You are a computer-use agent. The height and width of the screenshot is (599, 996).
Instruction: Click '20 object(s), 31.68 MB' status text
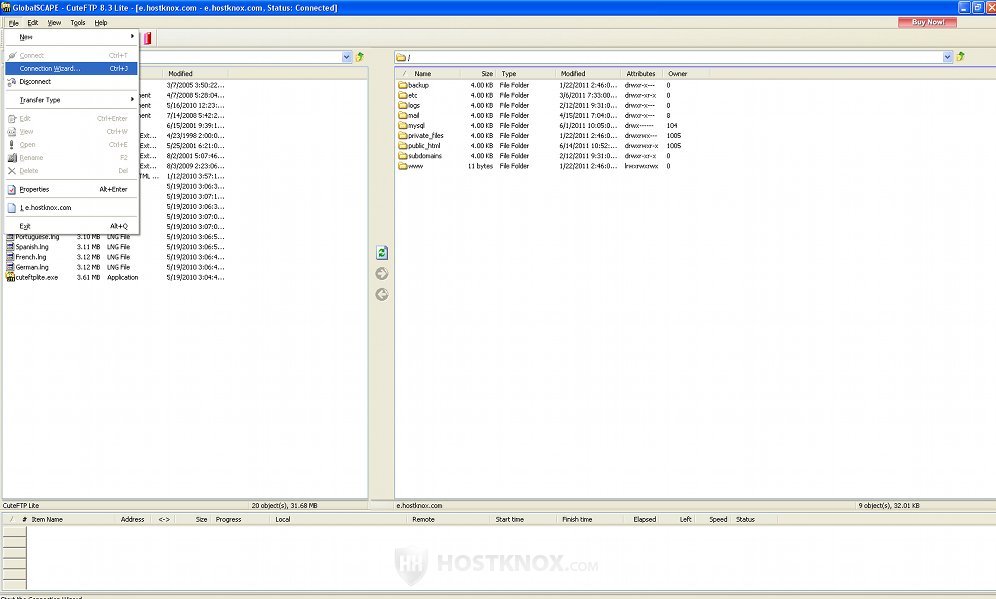(285, 506)
